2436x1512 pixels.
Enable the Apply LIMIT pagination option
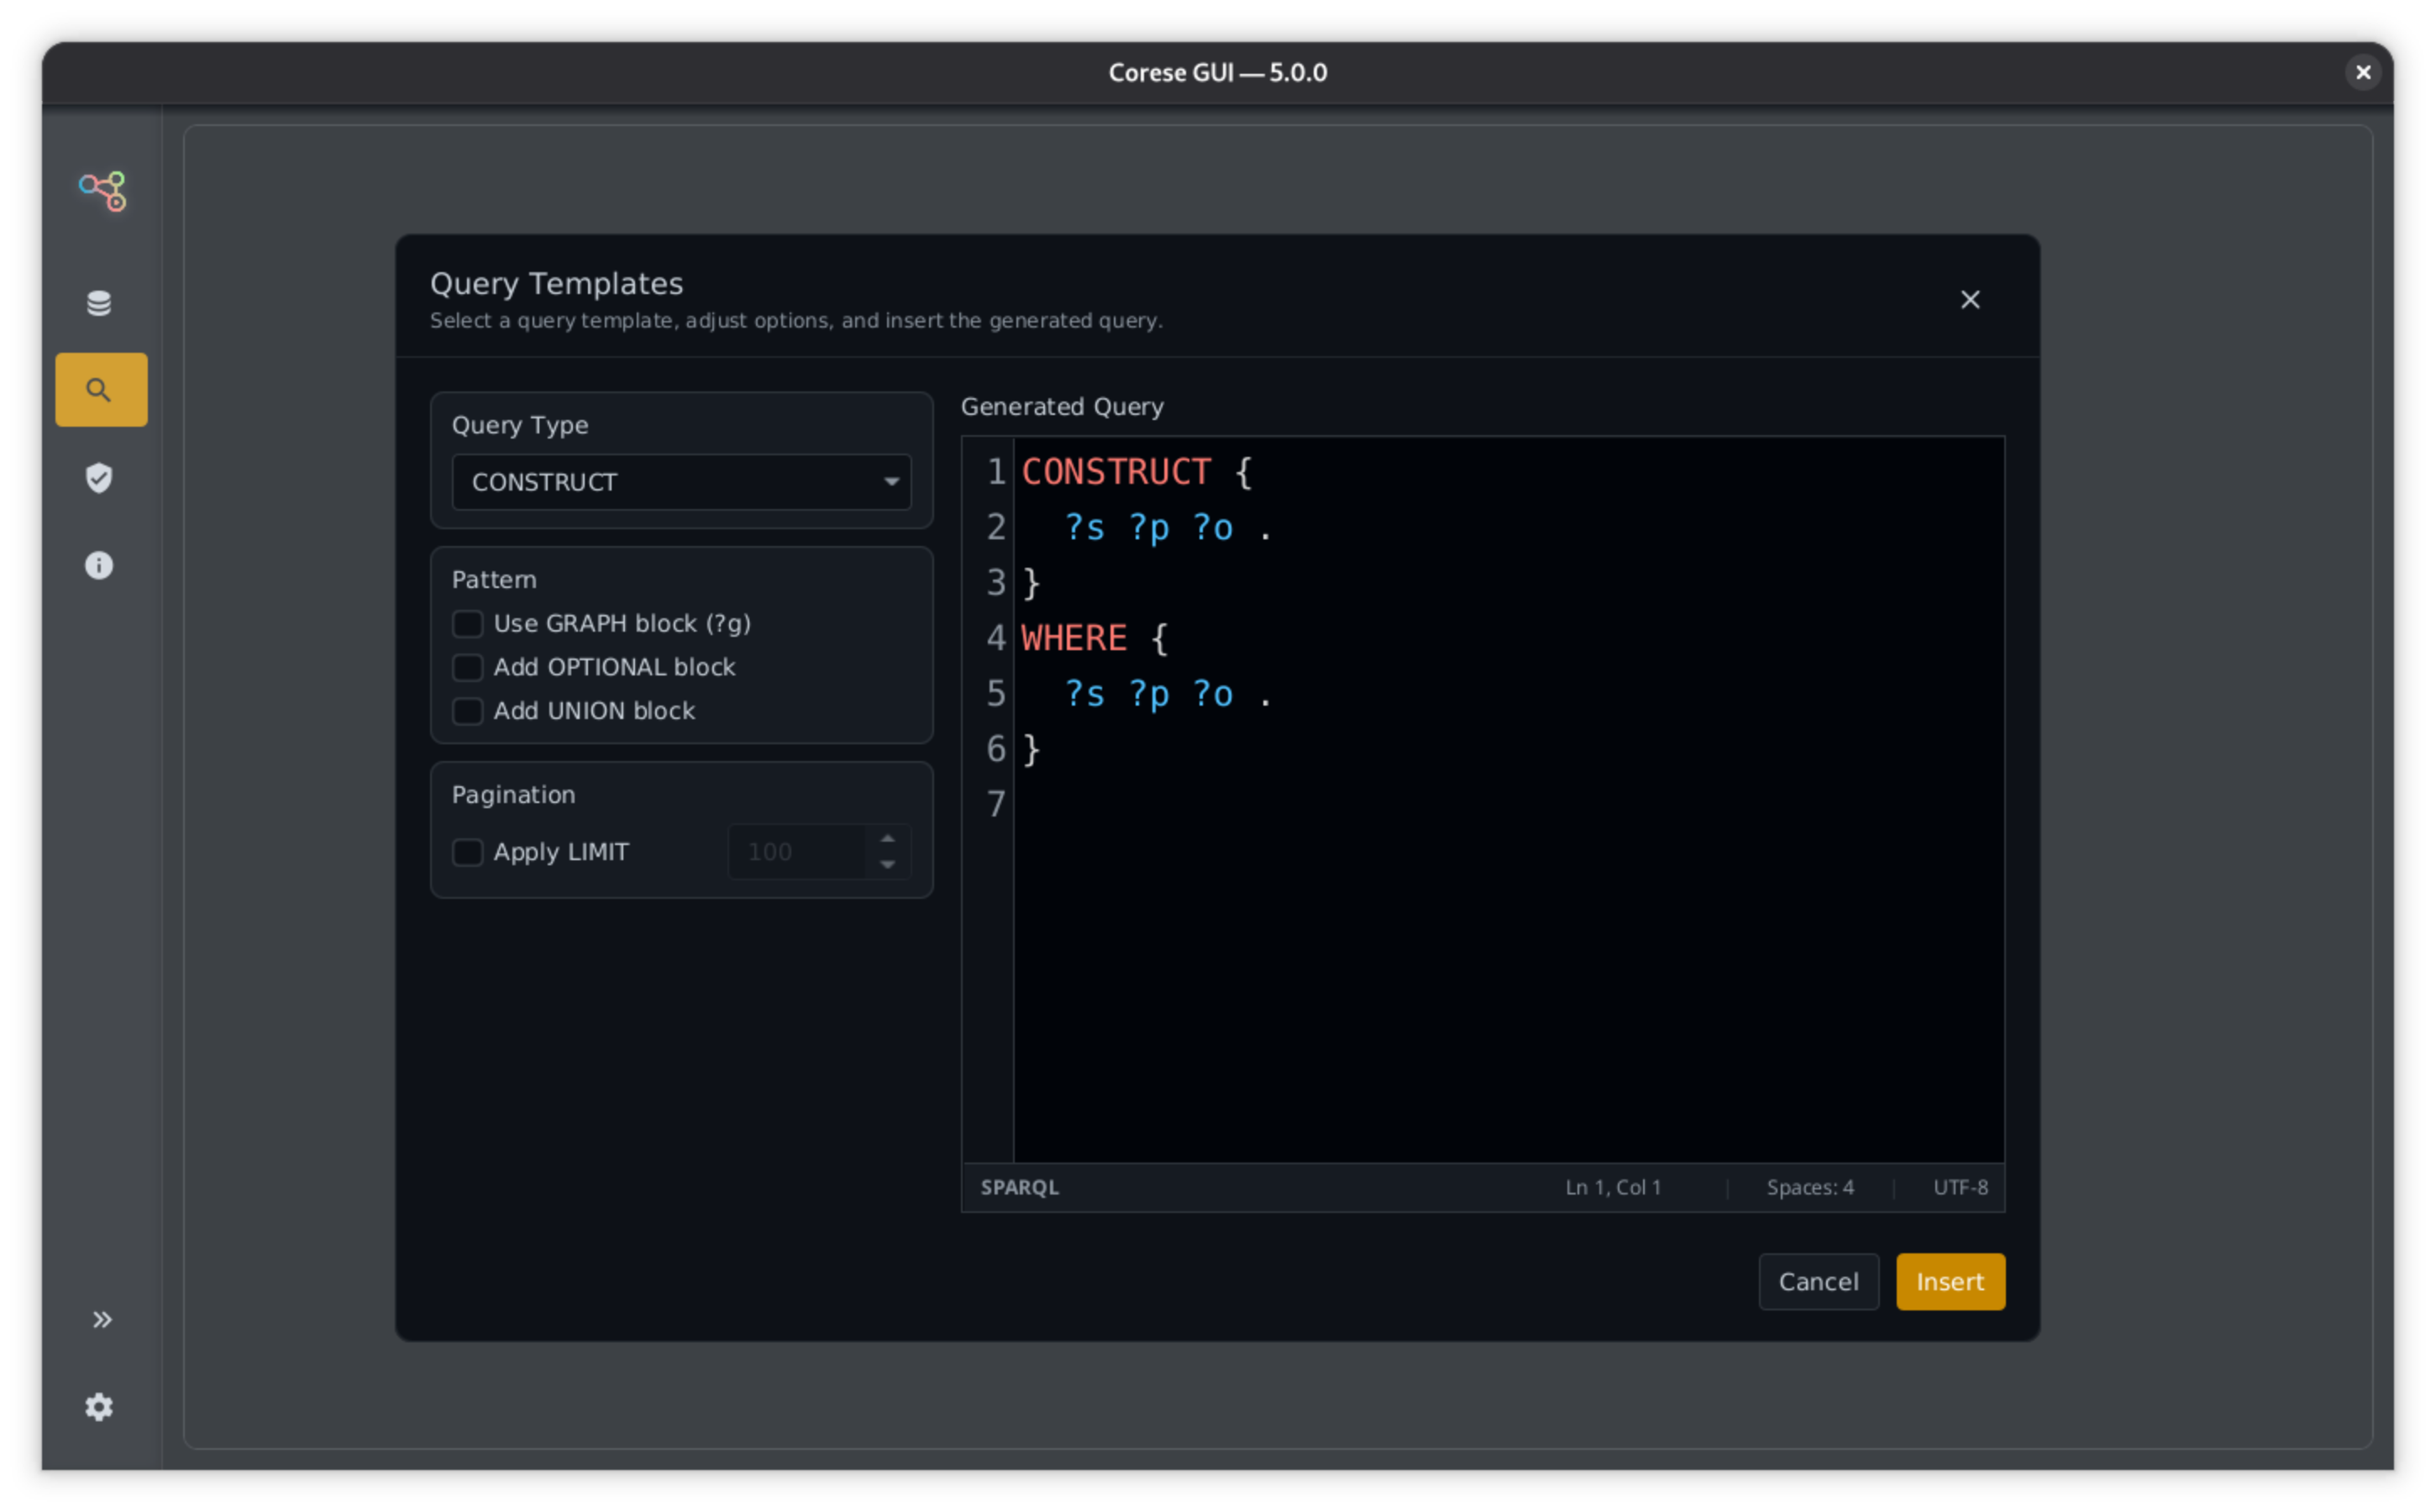click(x=467, y=852)
